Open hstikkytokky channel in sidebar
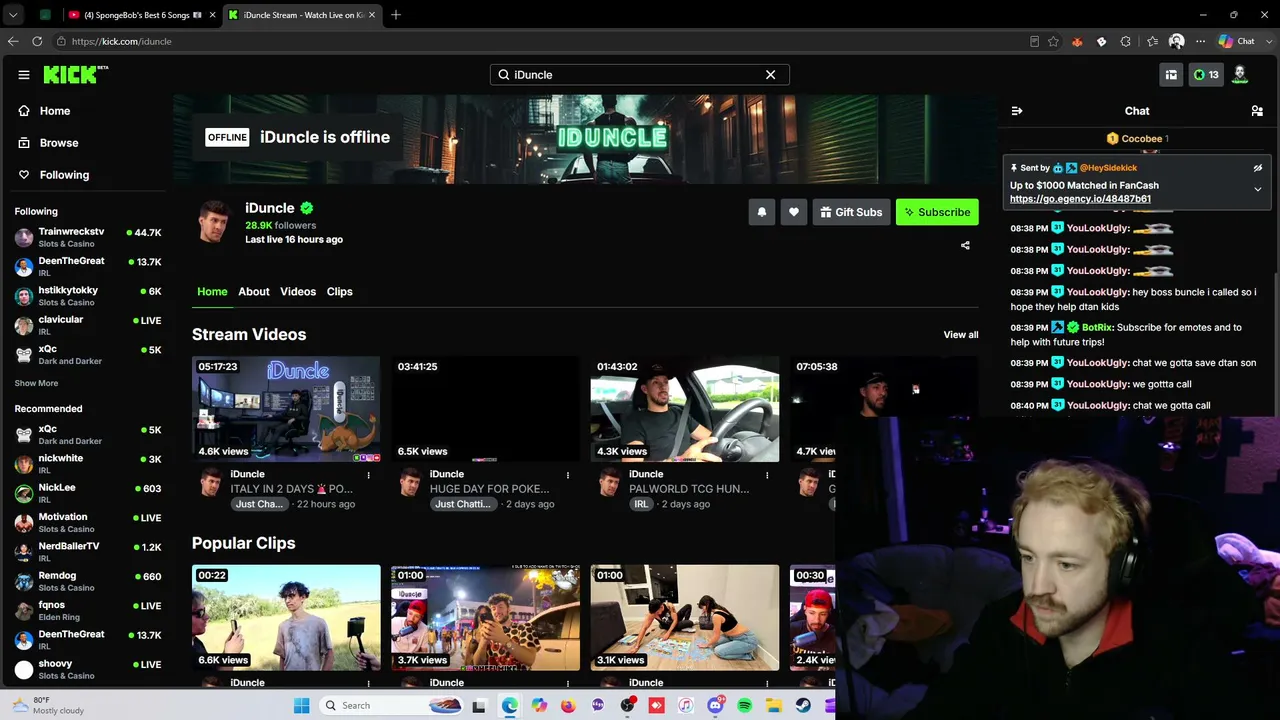This screenshot has height=720, width=1280. pyautogui.click(x=86, y=296)
